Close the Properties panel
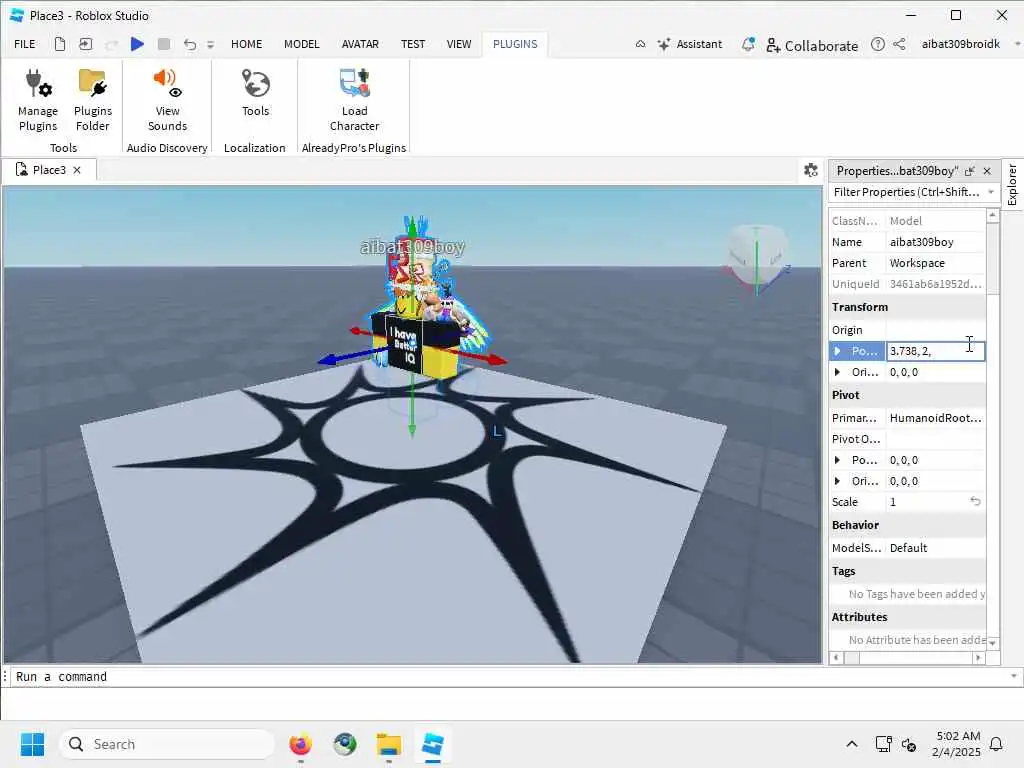Viewport: 1024px width, 768px height. point(987,171)
